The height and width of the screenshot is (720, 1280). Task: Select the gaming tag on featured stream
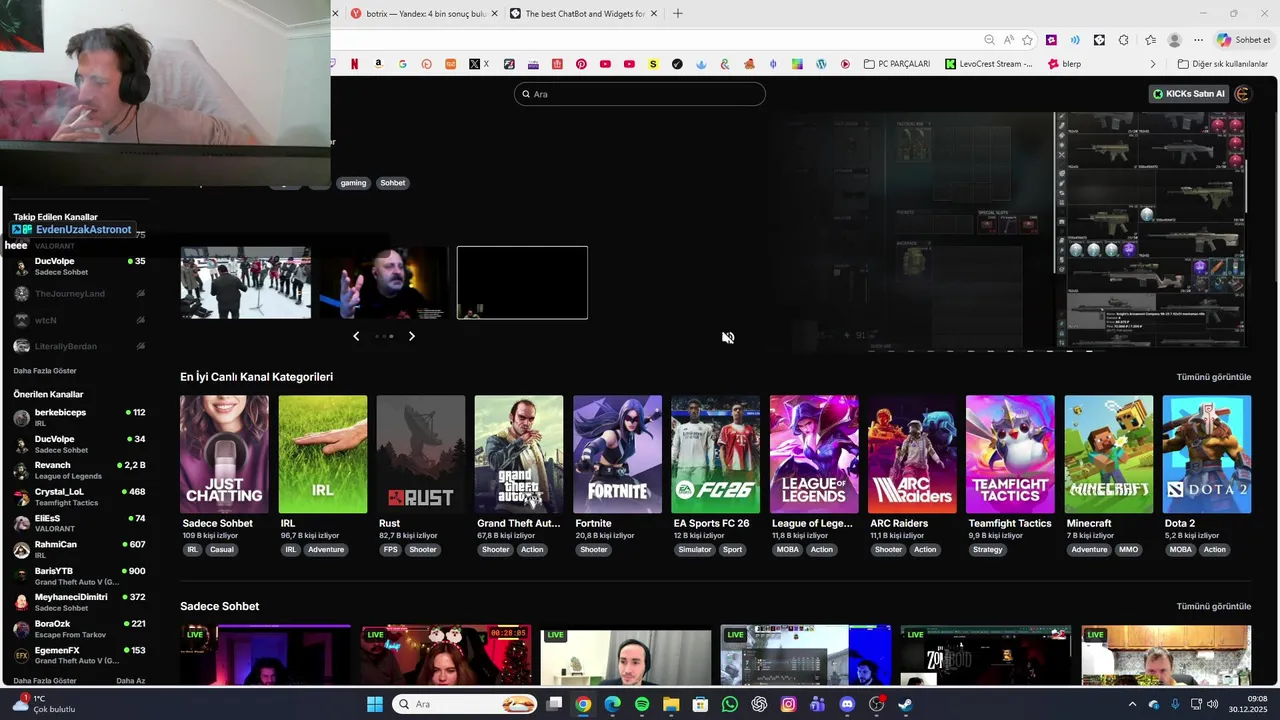[x=353, y=183]
